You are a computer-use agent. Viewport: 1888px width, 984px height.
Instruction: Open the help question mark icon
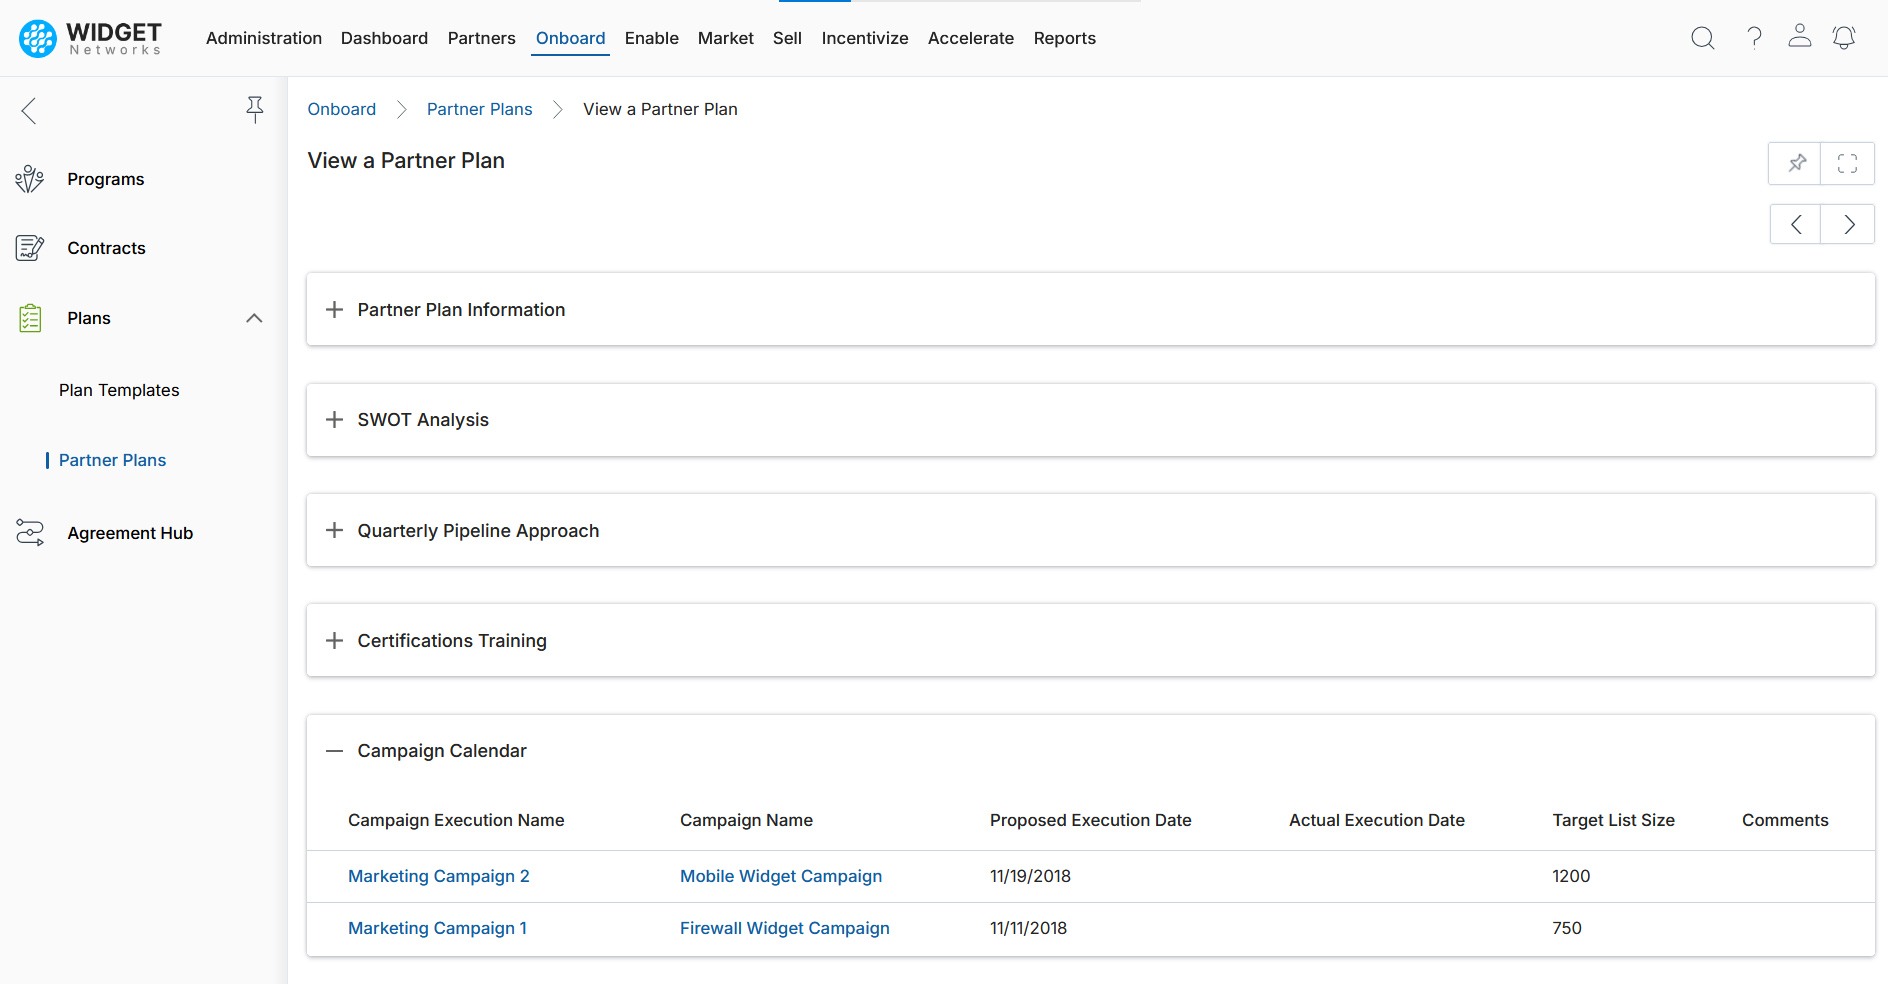click(x=1754, y=38)
